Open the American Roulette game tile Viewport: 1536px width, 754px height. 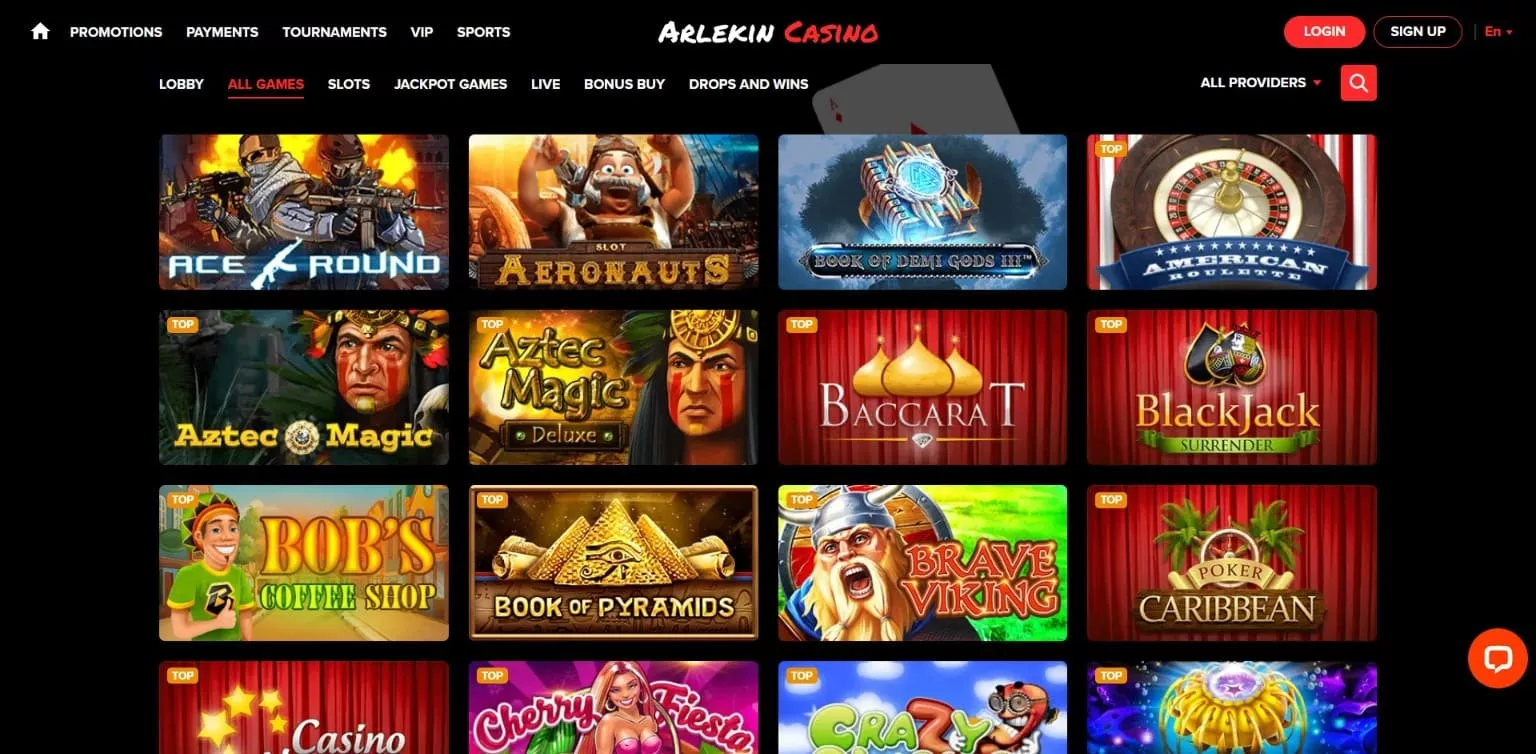tap(1232, 212)
